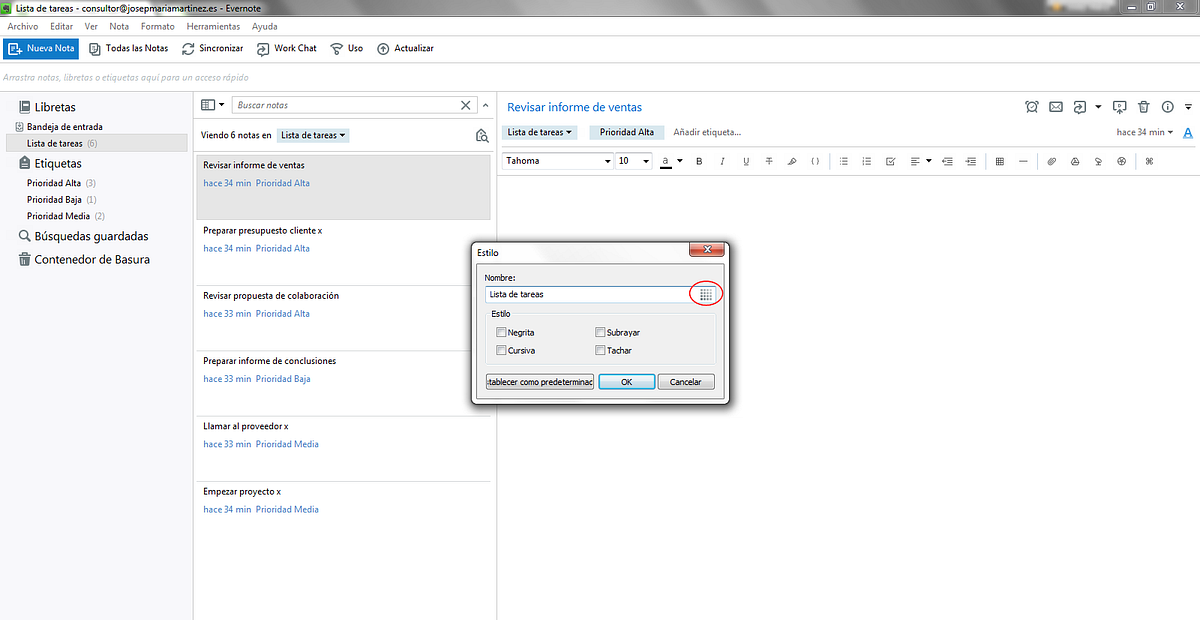Click the note info icon
This screenshot has height=620, width=1200.
click(x=1167, y=107)
